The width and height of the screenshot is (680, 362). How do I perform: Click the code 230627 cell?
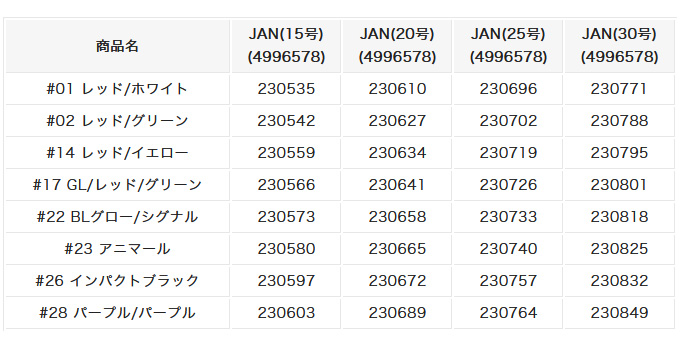[397, 121]
